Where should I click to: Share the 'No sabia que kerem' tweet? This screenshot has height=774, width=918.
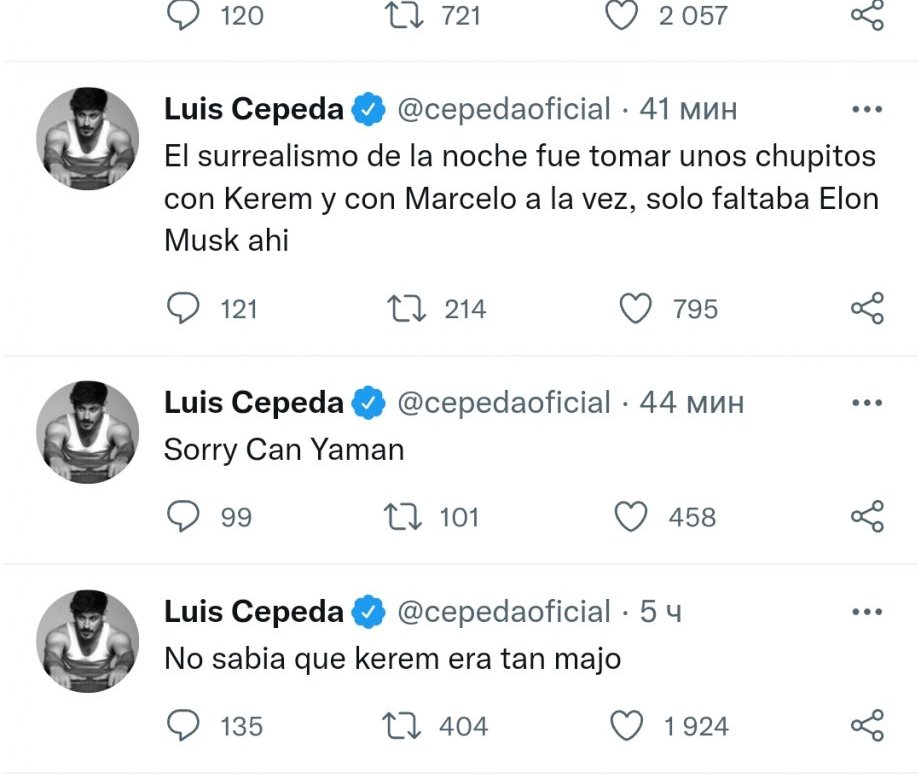coord(867,725)
